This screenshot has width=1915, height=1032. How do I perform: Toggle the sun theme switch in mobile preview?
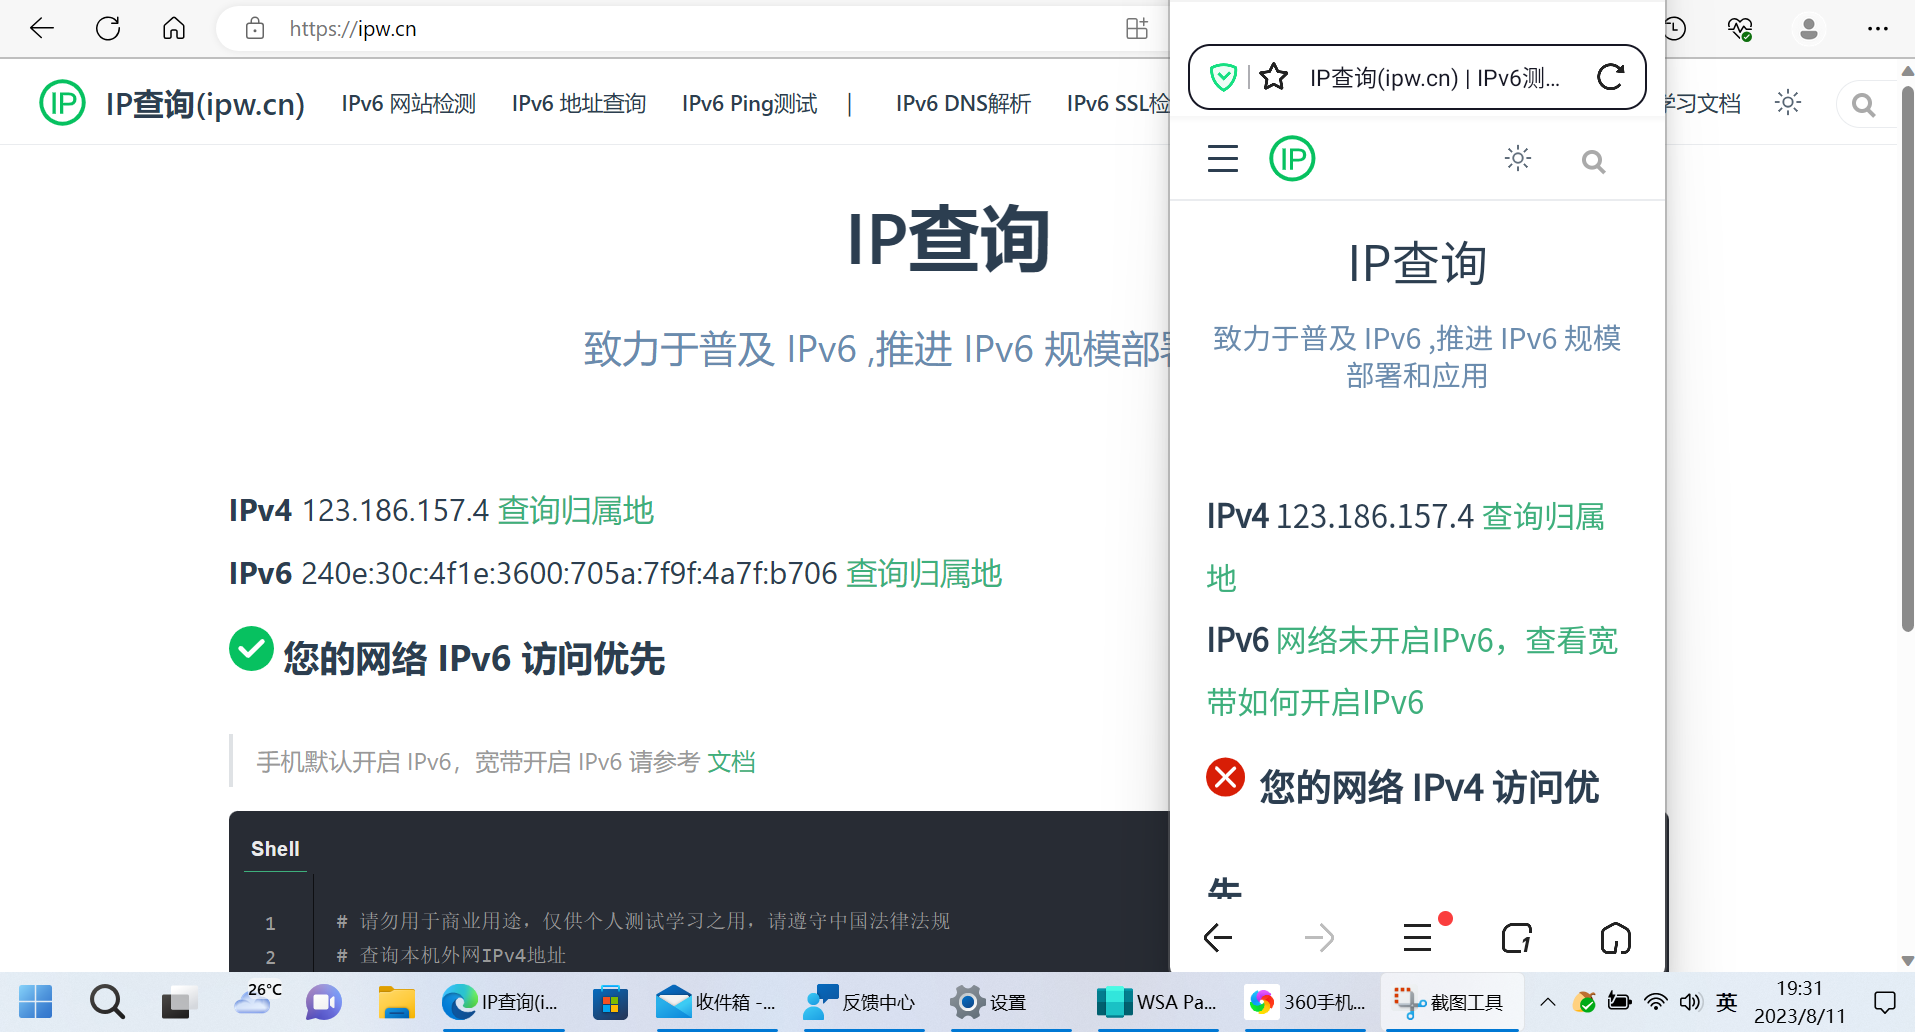[x=1517, y=158]
